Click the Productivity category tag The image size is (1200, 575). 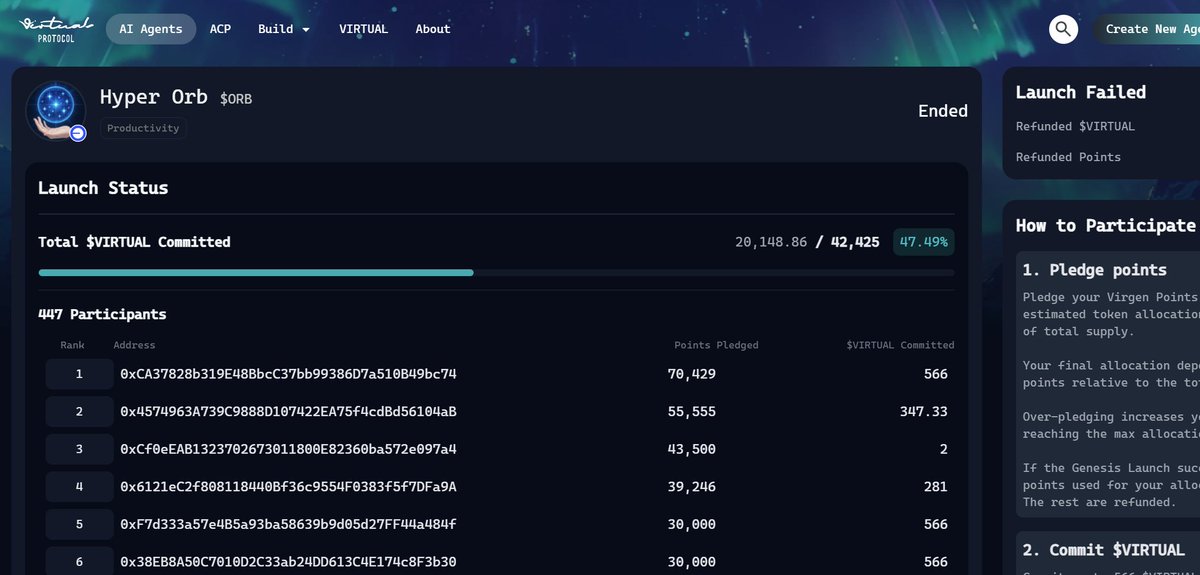pos(143,128)
